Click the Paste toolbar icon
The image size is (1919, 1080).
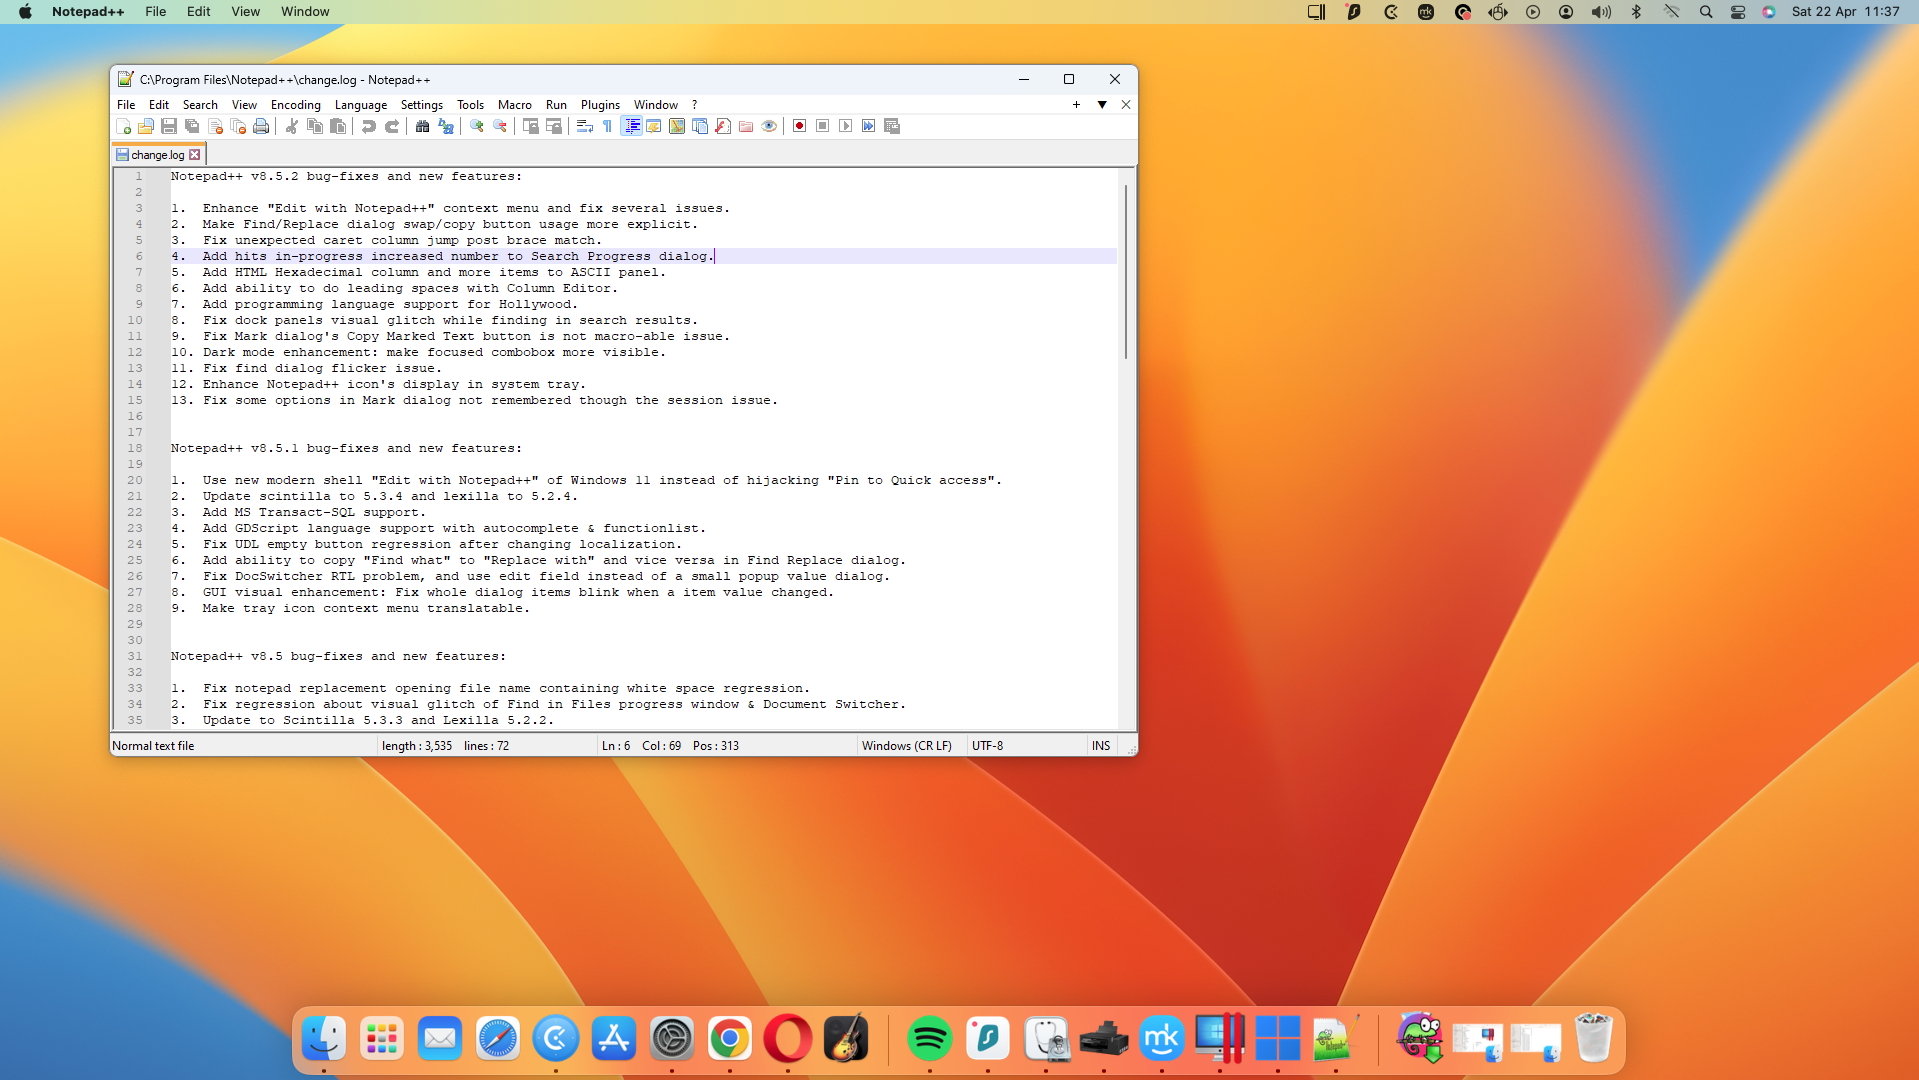(338, 126)
